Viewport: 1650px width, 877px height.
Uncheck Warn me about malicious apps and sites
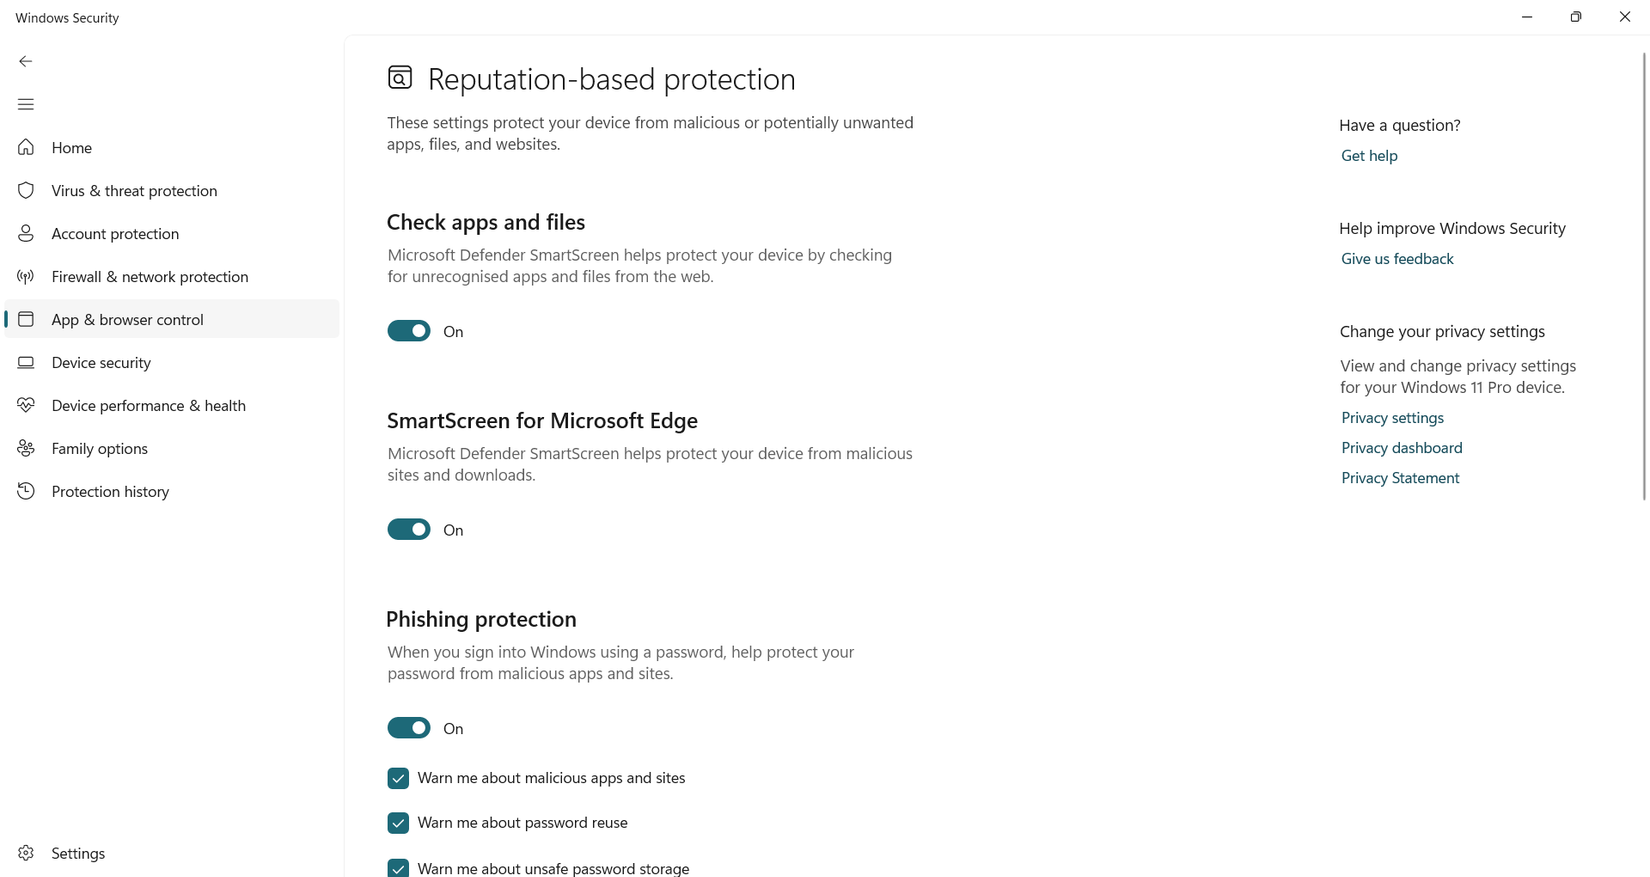click(398, 778)
